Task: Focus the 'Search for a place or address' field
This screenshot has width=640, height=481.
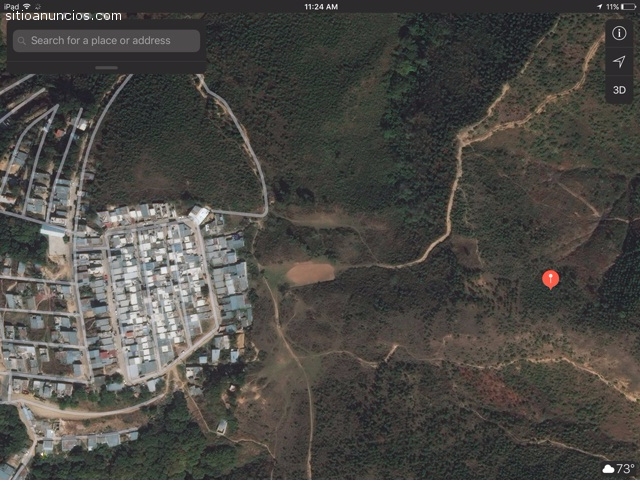Action: [107, 40]
